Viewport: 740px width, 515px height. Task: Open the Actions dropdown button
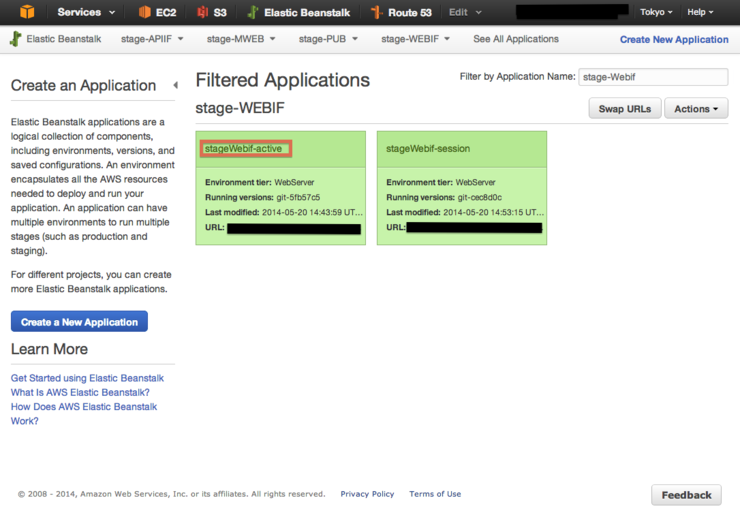(696, 109)
